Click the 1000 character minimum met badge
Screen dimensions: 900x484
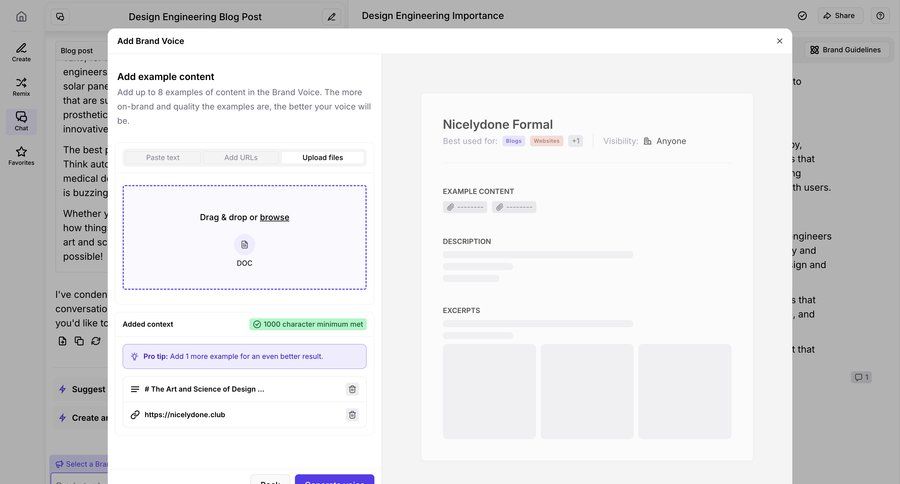tap(308, 324)
